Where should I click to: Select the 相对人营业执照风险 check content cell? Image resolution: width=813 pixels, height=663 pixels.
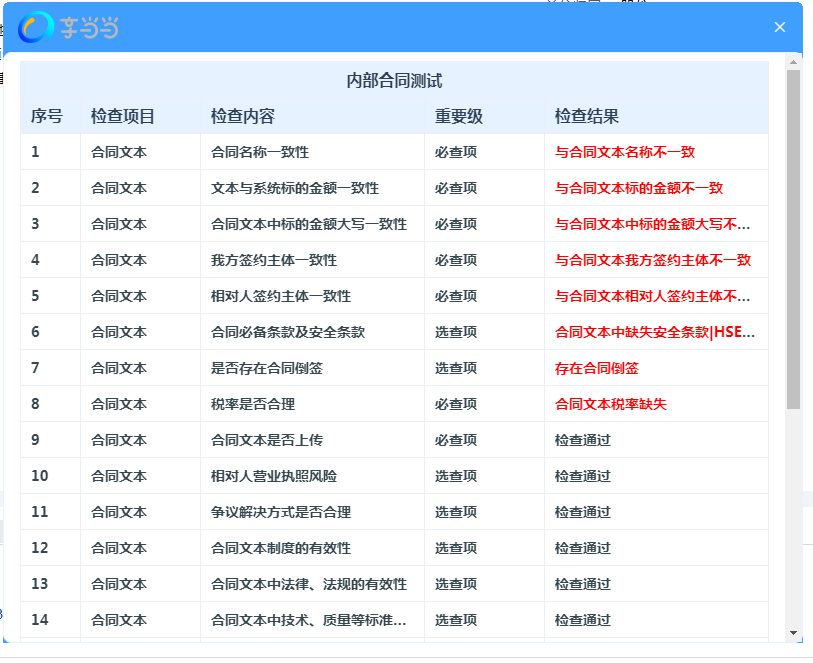click(x=274, y=476)
